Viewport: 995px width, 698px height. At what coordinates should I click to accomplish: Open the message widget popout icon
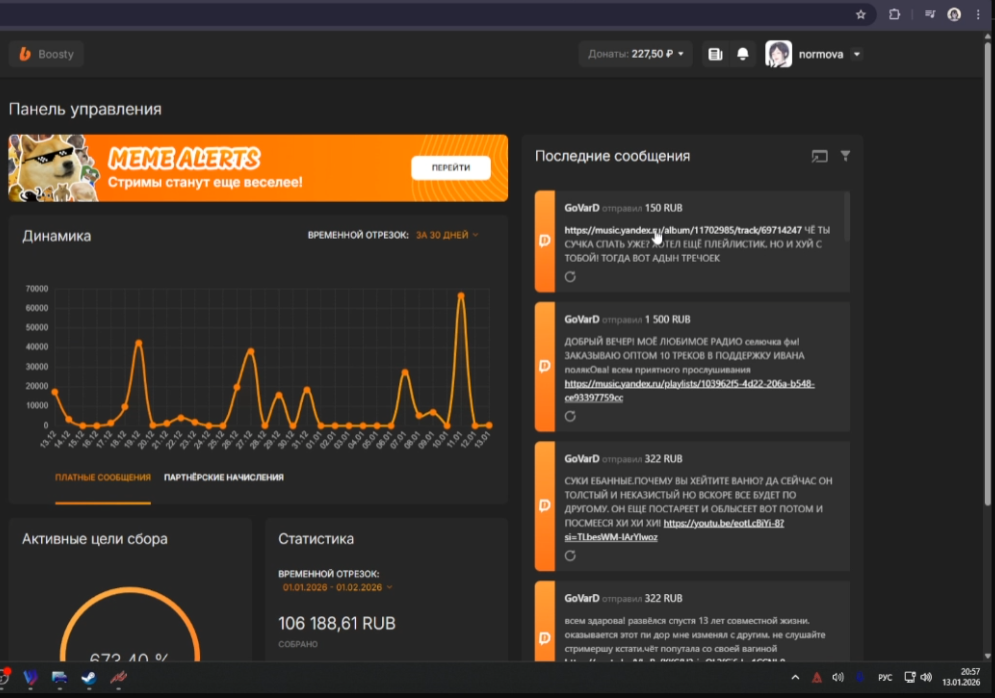point(819,156)
